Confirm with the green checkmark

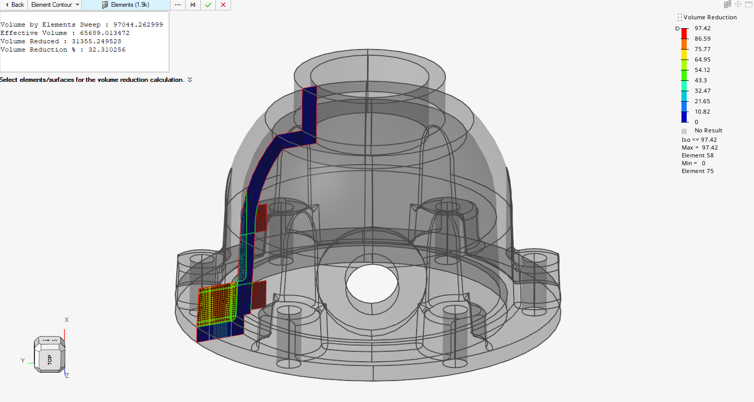point(208,5)
